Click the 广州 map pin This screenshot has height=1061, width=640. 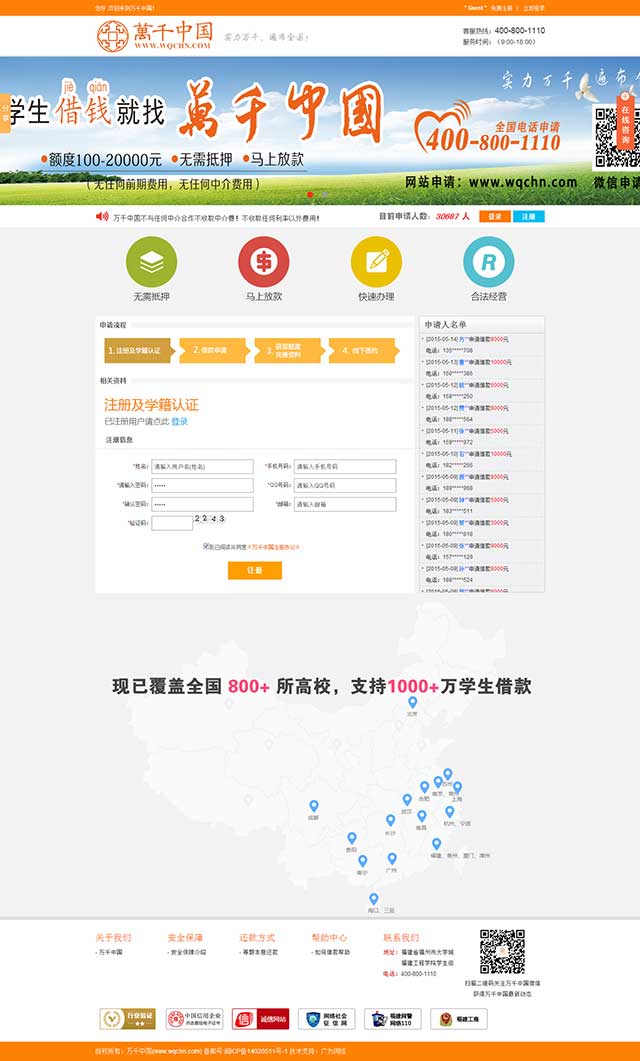click(392, 859)
